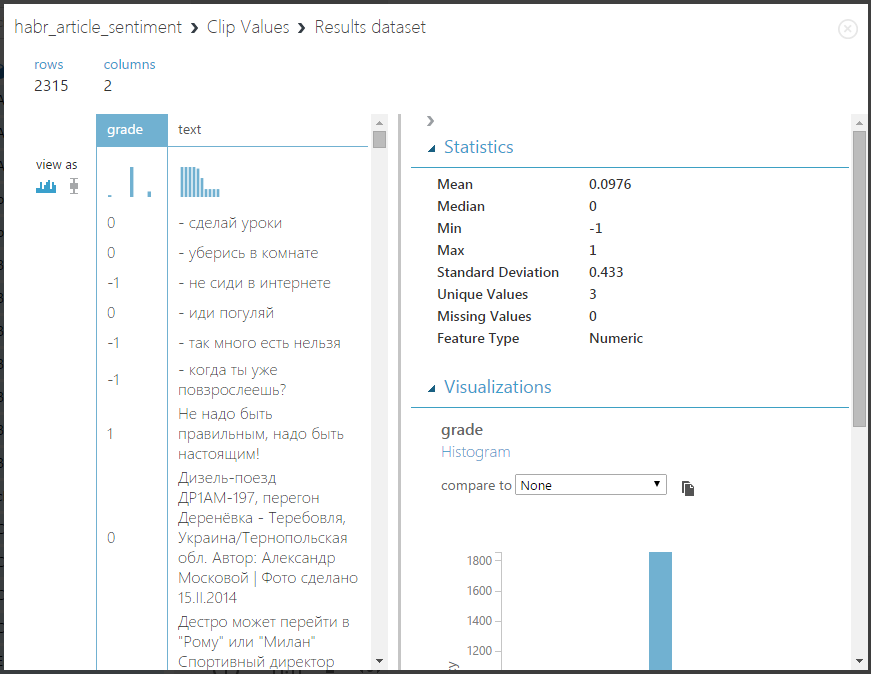Click the tall bar in grade histogram
This screenshot has height=674, width=871.
tap(660, 611)
